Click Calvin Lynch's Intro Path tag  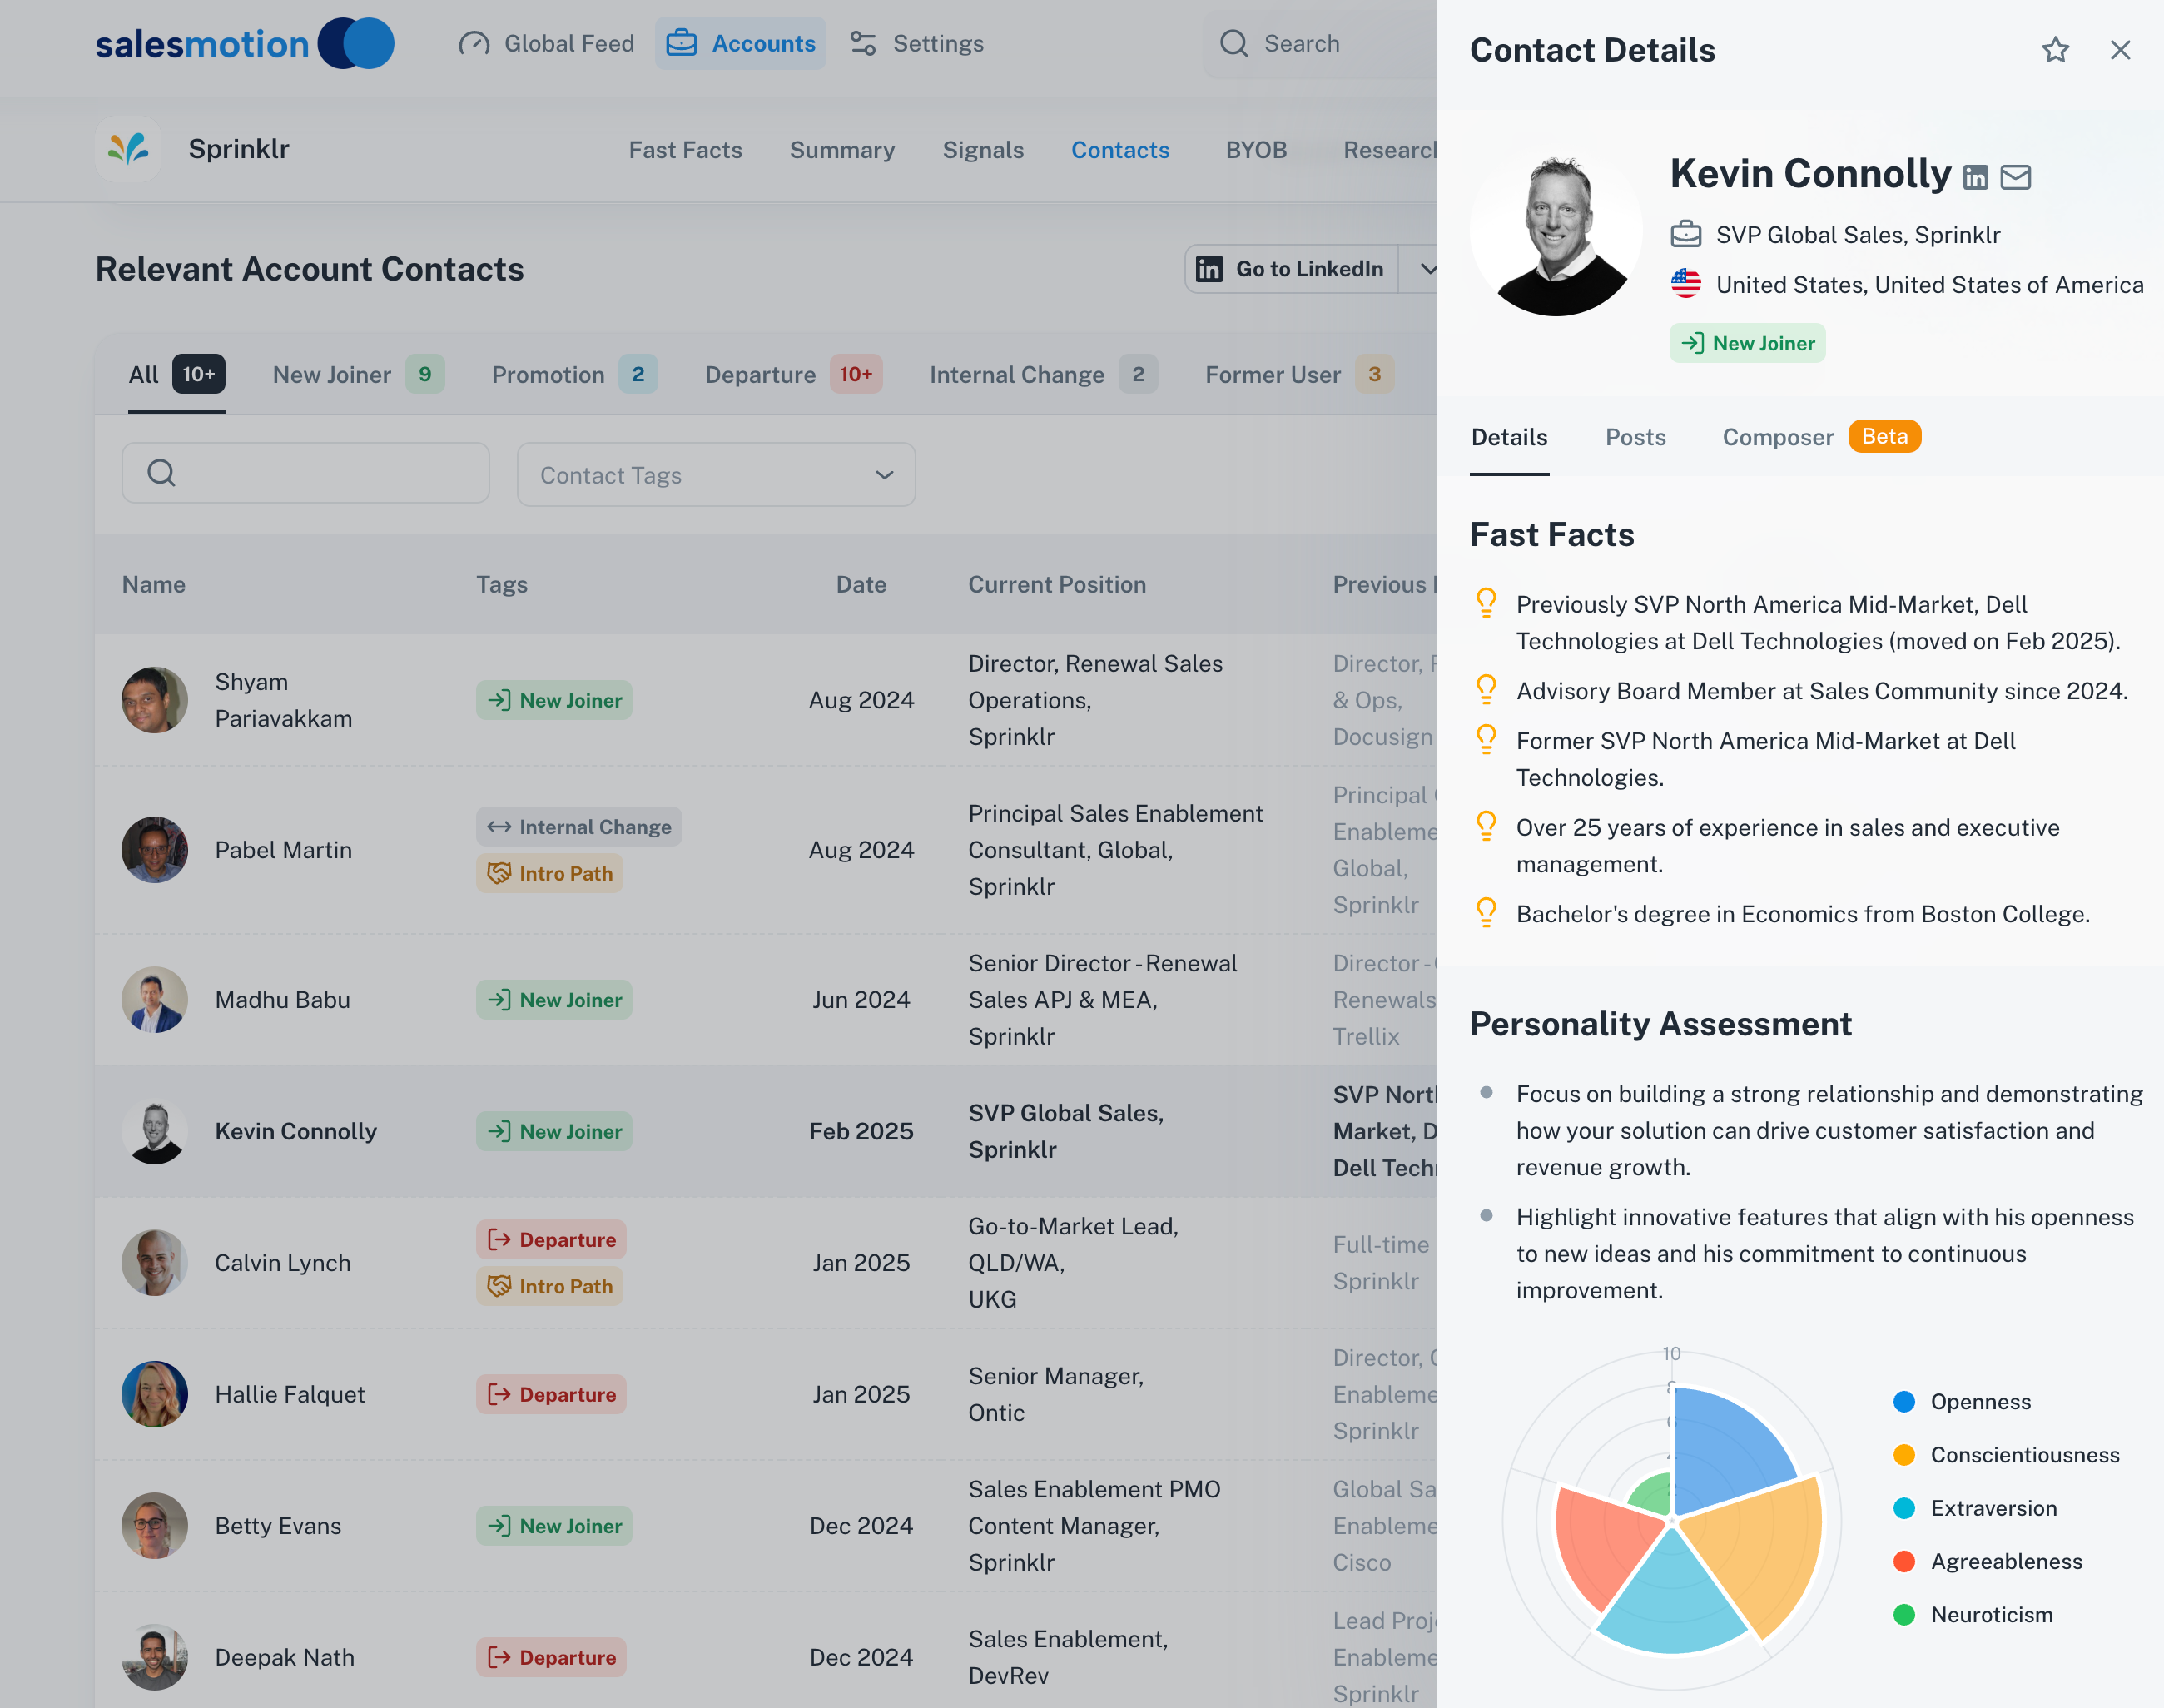coord(550,1286)
